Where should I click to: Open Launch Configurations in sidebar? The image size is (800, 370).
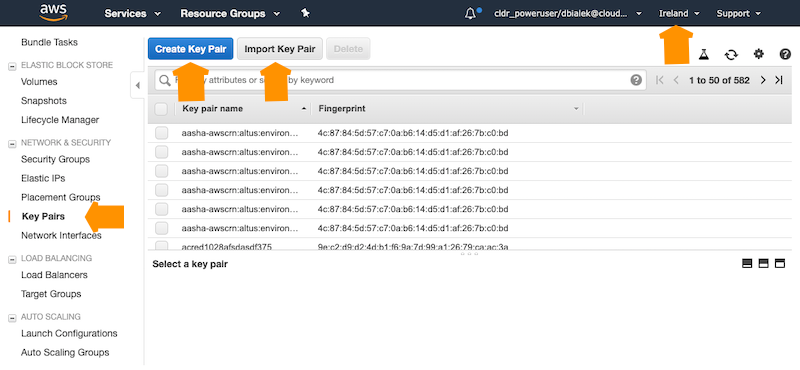[x=69, y=334]
